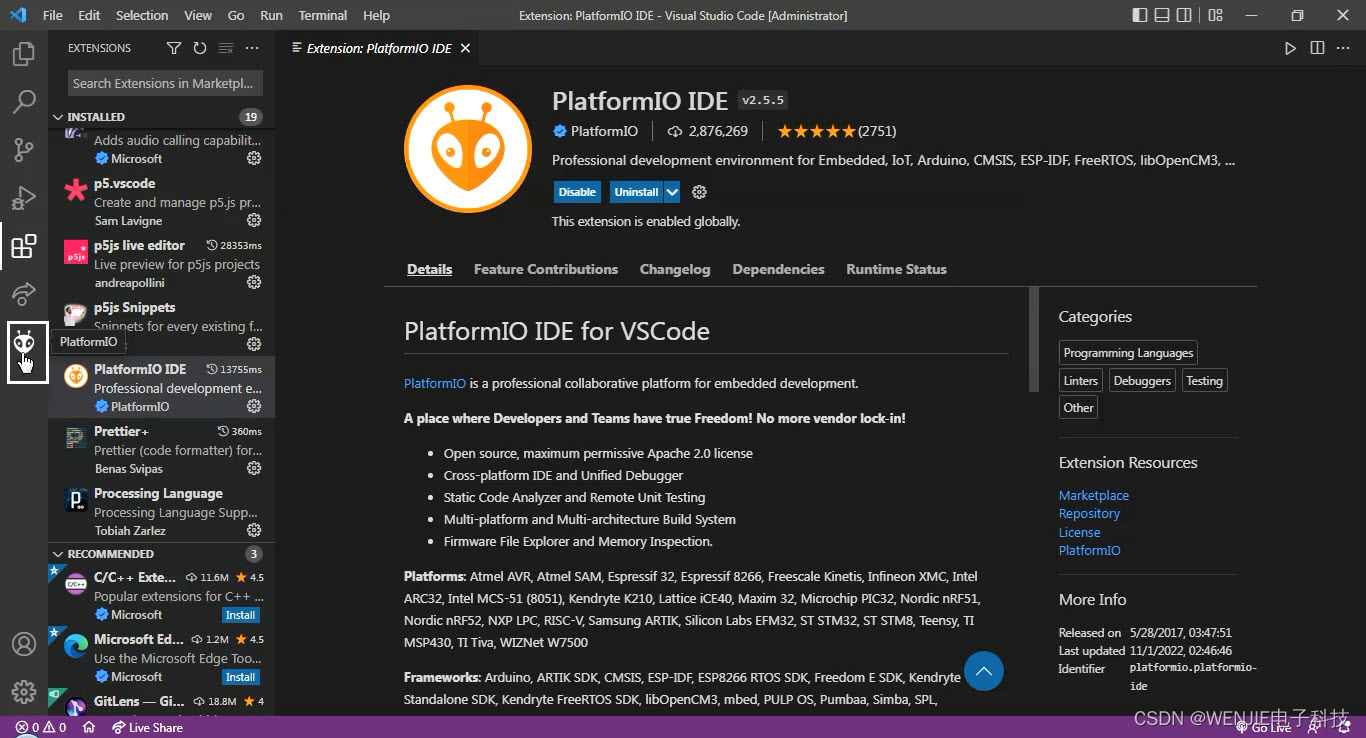Open manage gear for p5js live editor
Screen dimensions: 1366x738
point(254,282)
